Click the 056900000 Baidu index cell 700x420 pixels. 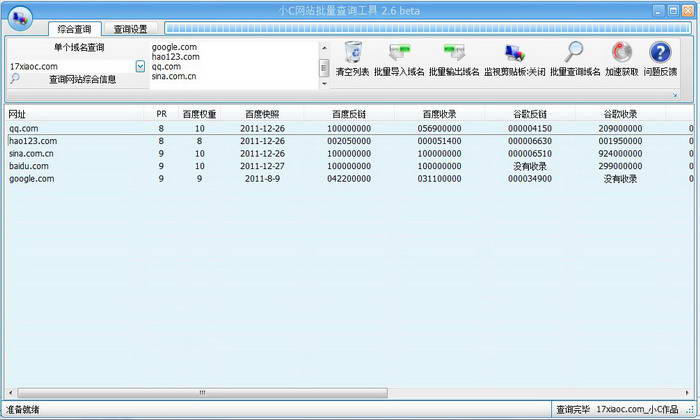[439, 129]
